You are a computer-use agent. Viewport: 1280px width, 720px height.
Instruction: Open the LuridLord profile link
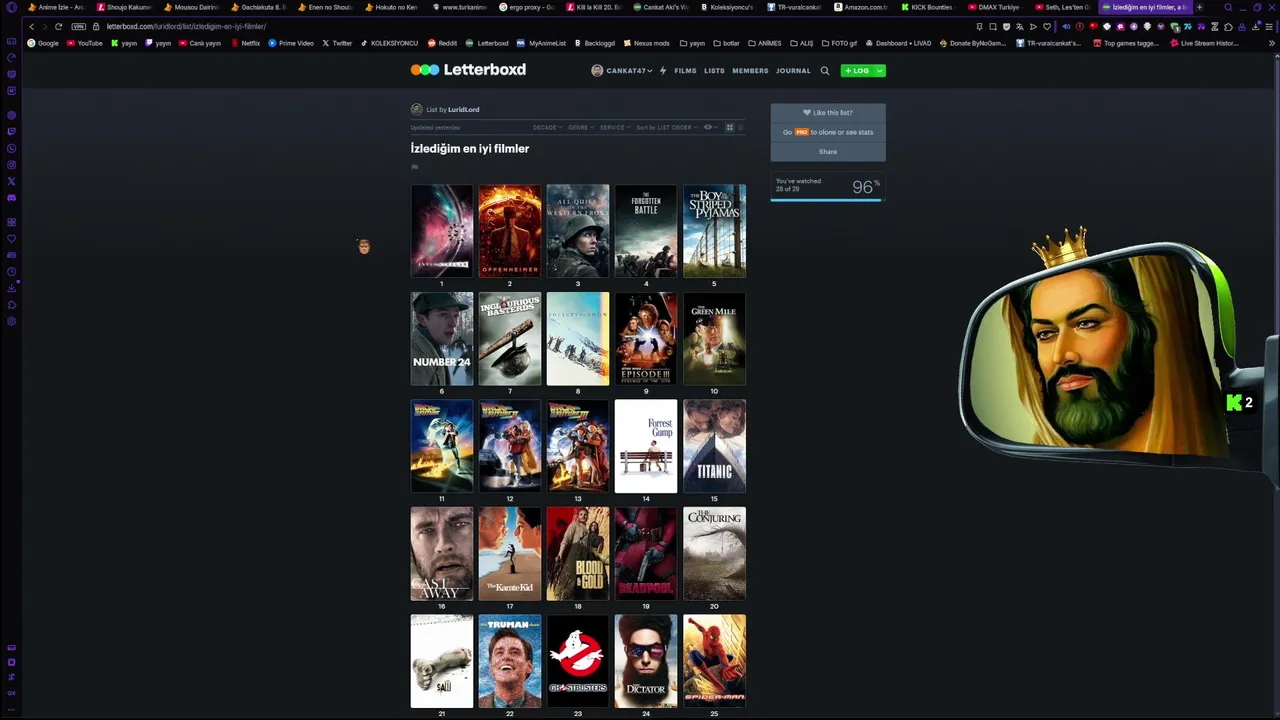tap(463, 110)
